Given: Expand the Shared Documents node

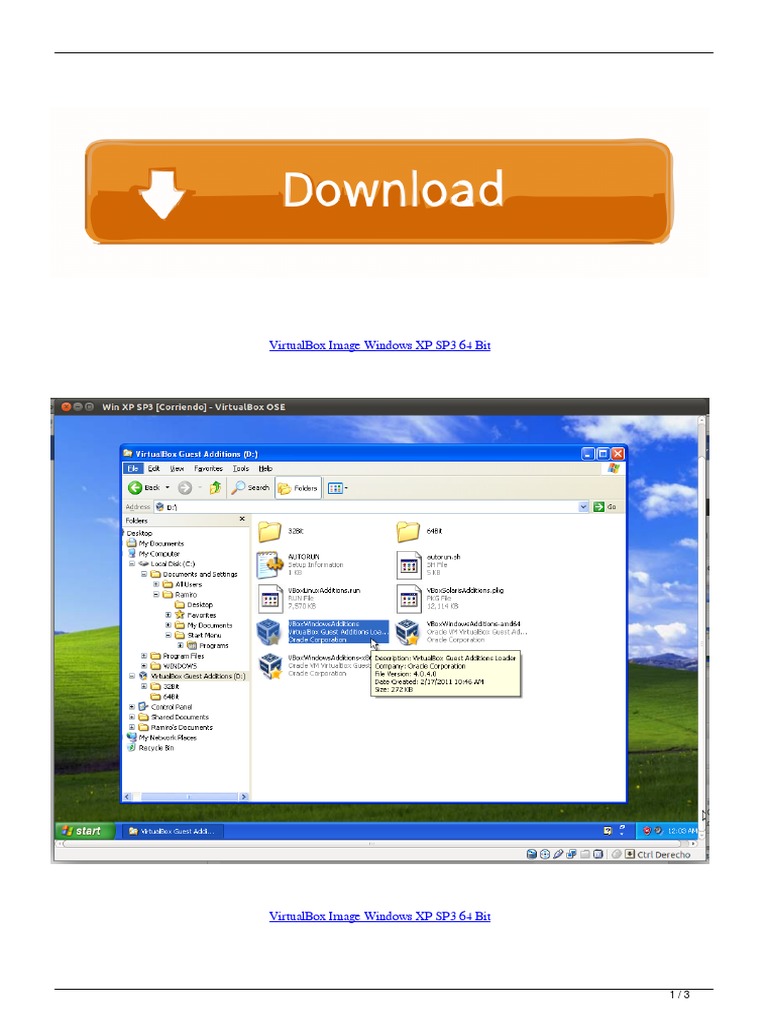Looking at the screenshot, I should click(x=132, y=717).
